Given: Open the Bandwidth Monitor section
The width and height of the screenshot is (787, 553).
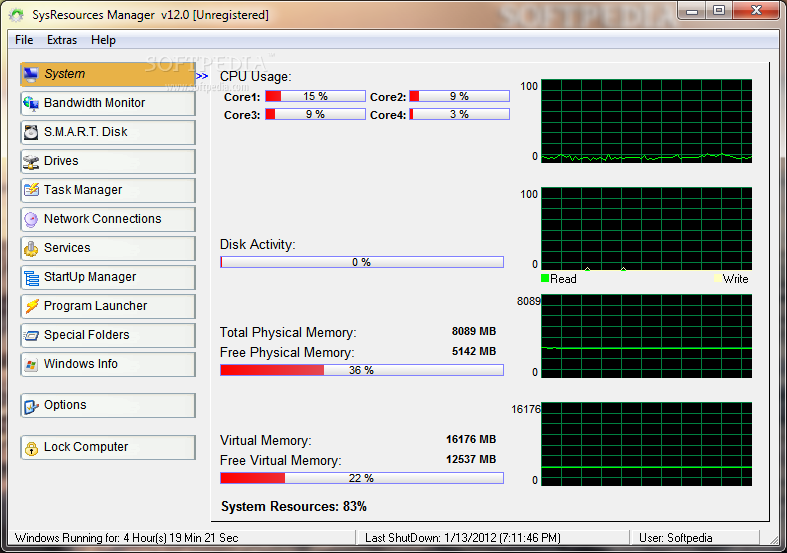Looking at the screenshot, I should click(x=108, y=103).
